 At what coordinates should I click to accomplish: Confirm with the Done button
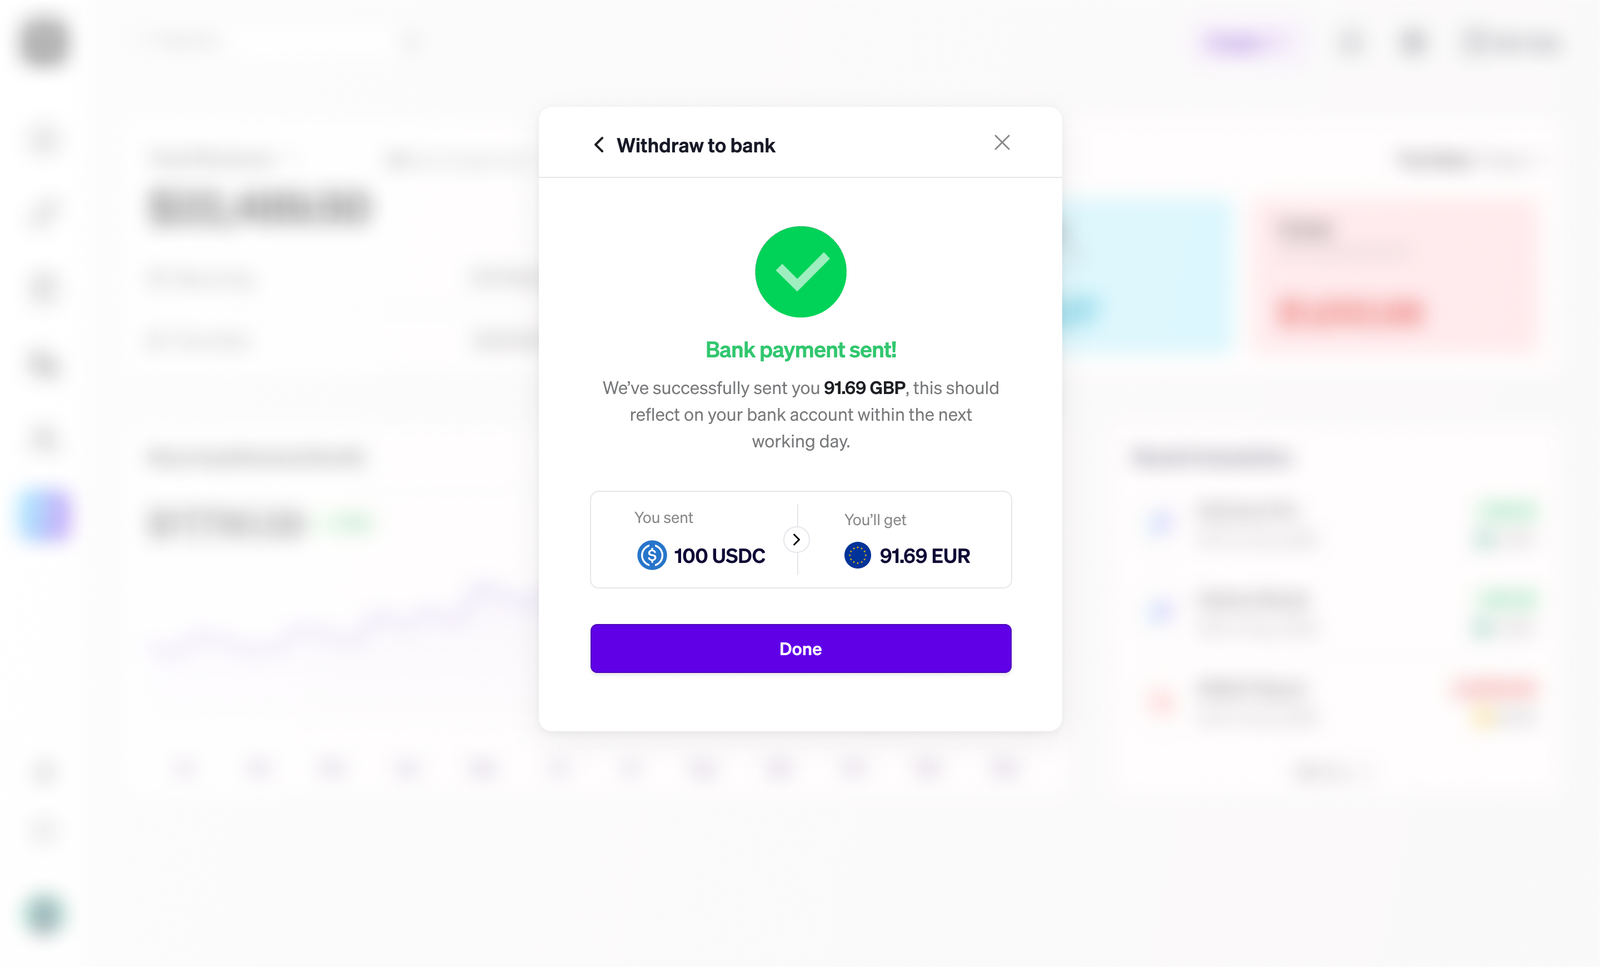[x=801, y=649]
